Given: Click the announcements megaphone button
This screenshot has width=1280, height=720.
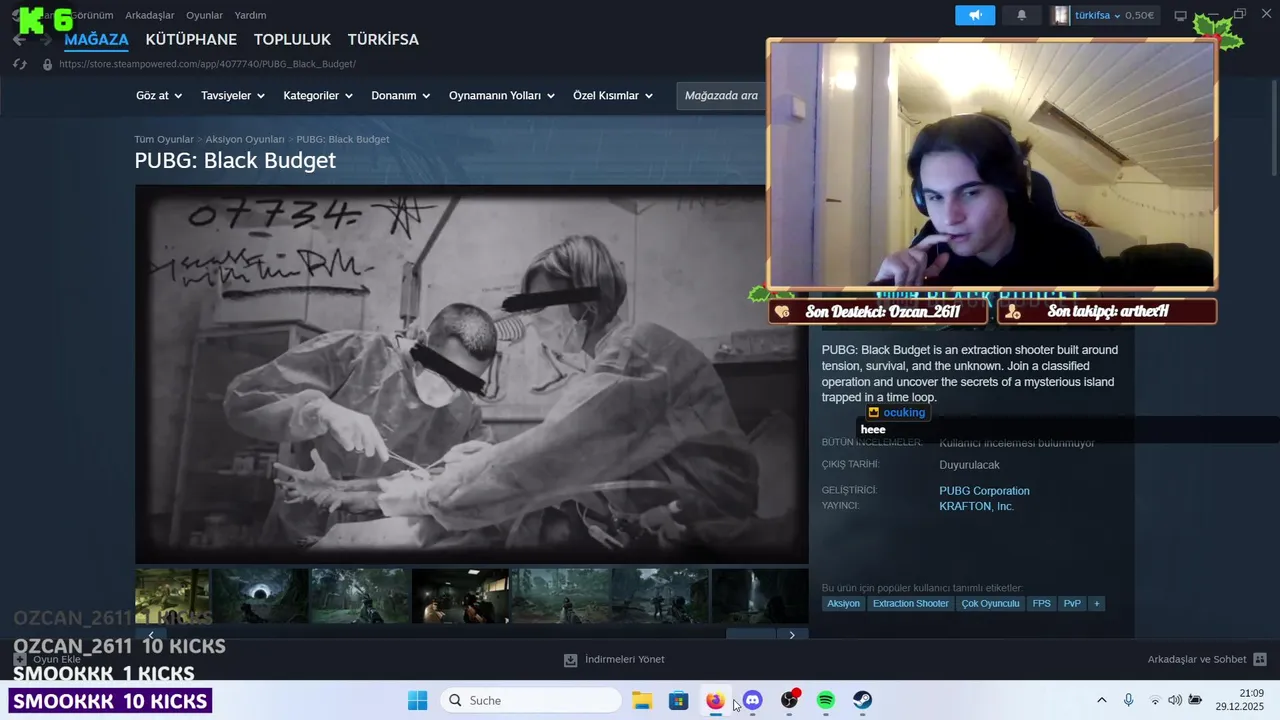Looking at the screenshot, I should (x=975, y=15).
